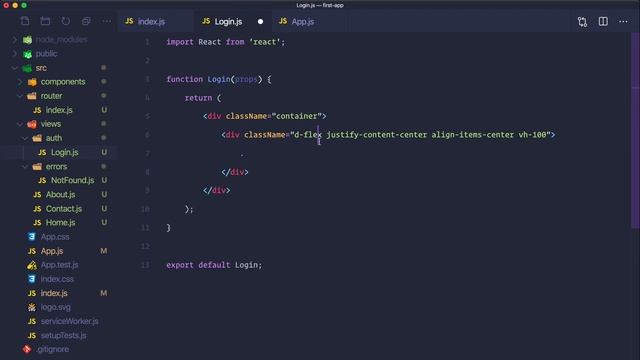Click the New Folder icon in explorer toolbar
The image size is (640, 360).
pos(45,21)
